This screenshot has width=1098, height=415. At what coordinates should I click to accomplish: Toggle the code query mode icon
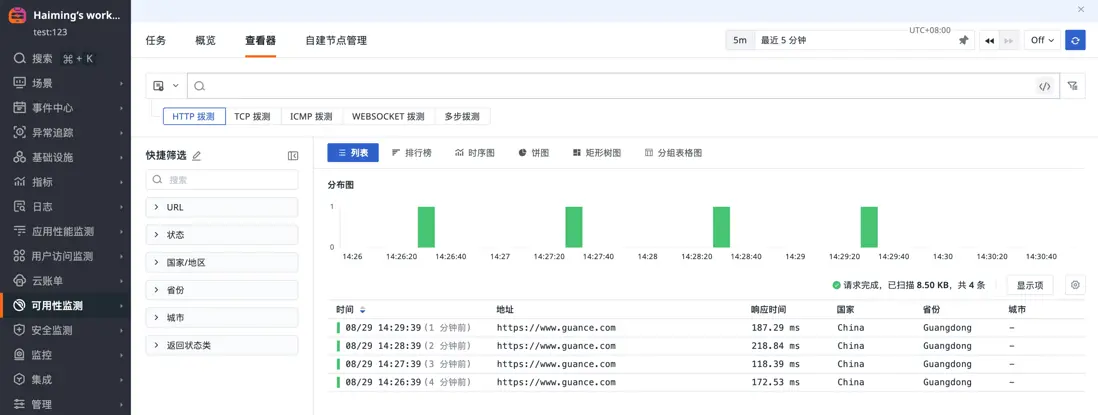point(1044,86)
